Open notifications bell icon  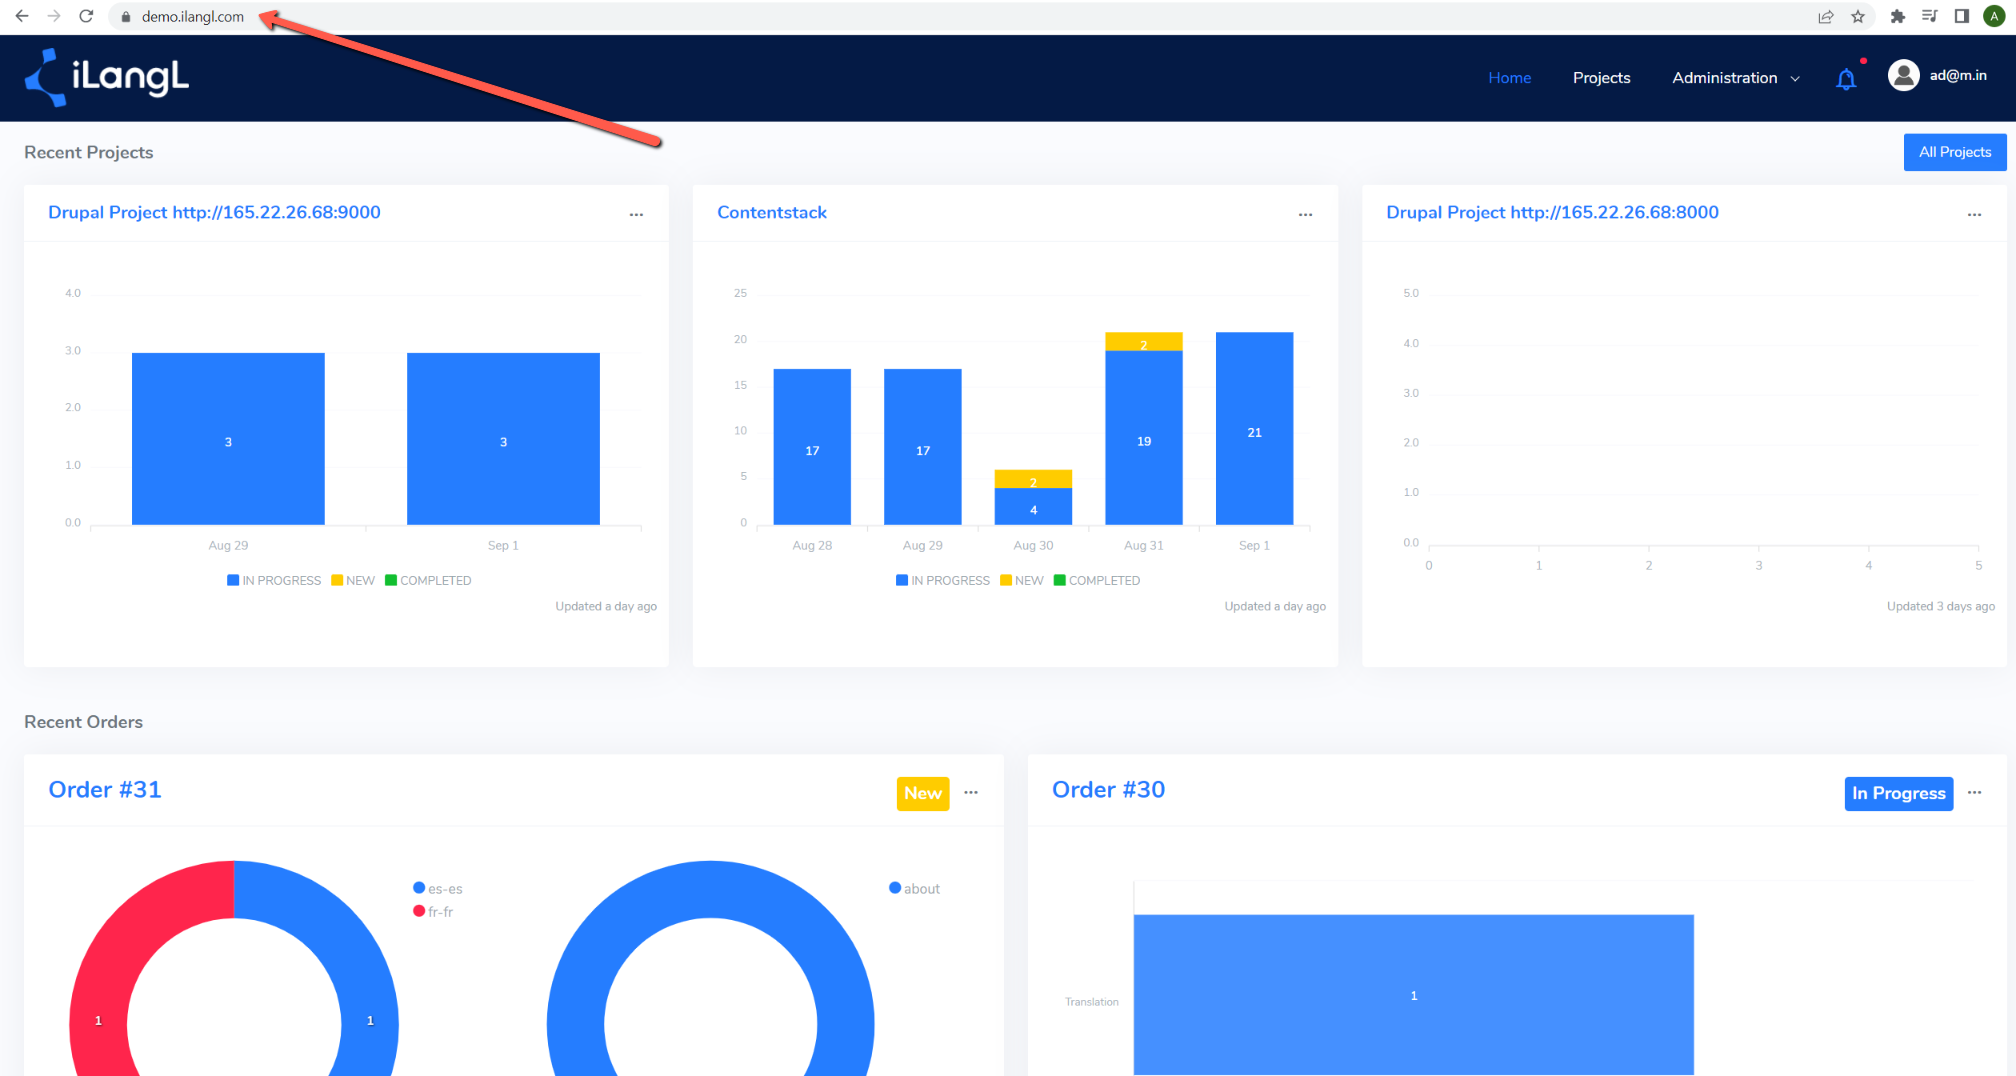(1846, 79)
